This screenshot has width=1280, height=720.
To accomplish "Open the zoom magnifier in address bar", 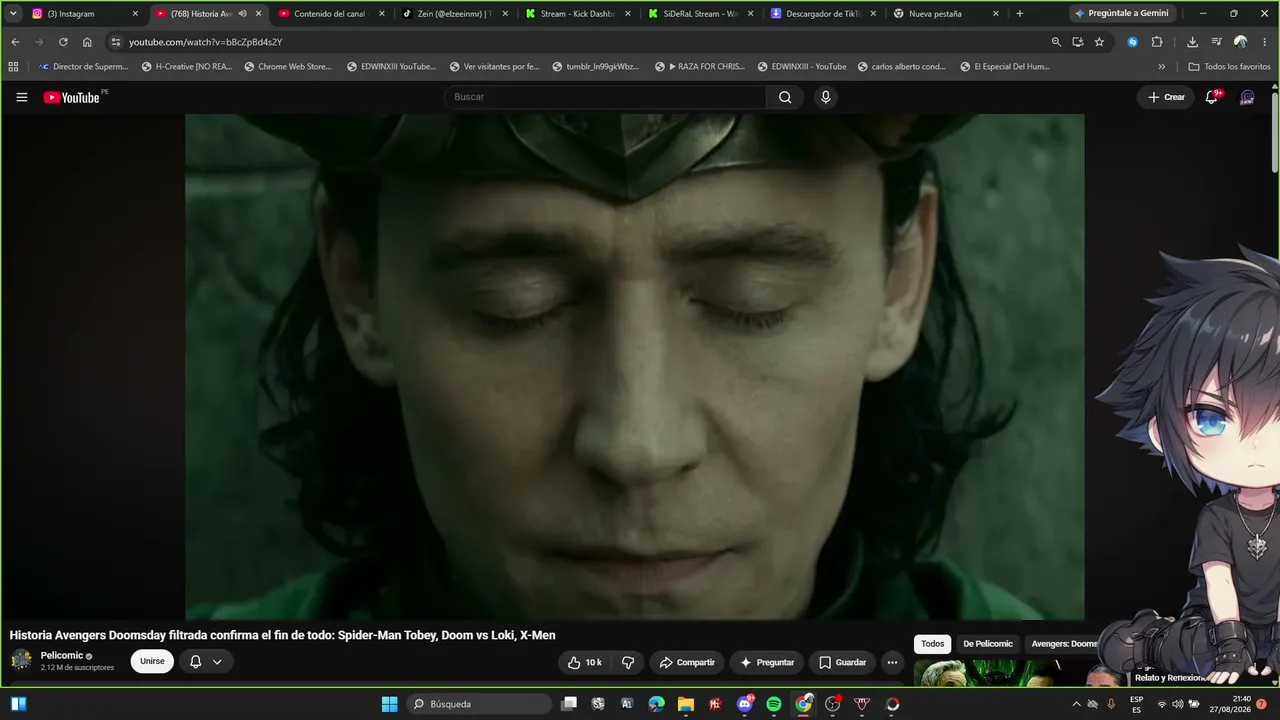I will [1056, 42].
